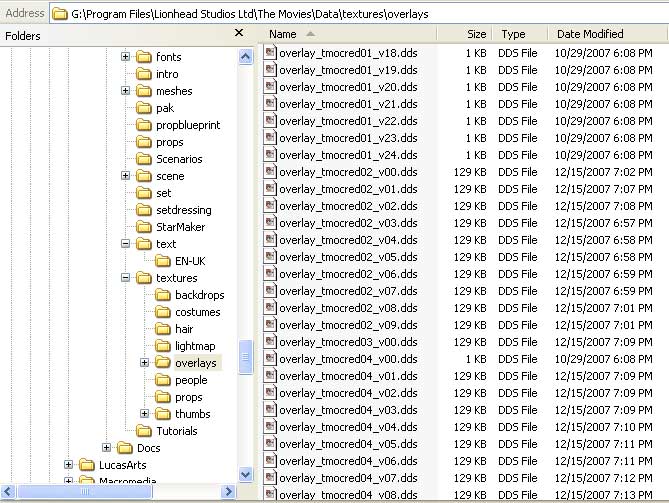Click the LucasArts folder icon
Image resolution: width=669 pixels, height=503 pixels.
pyautogui.click(x=86, y=465)
